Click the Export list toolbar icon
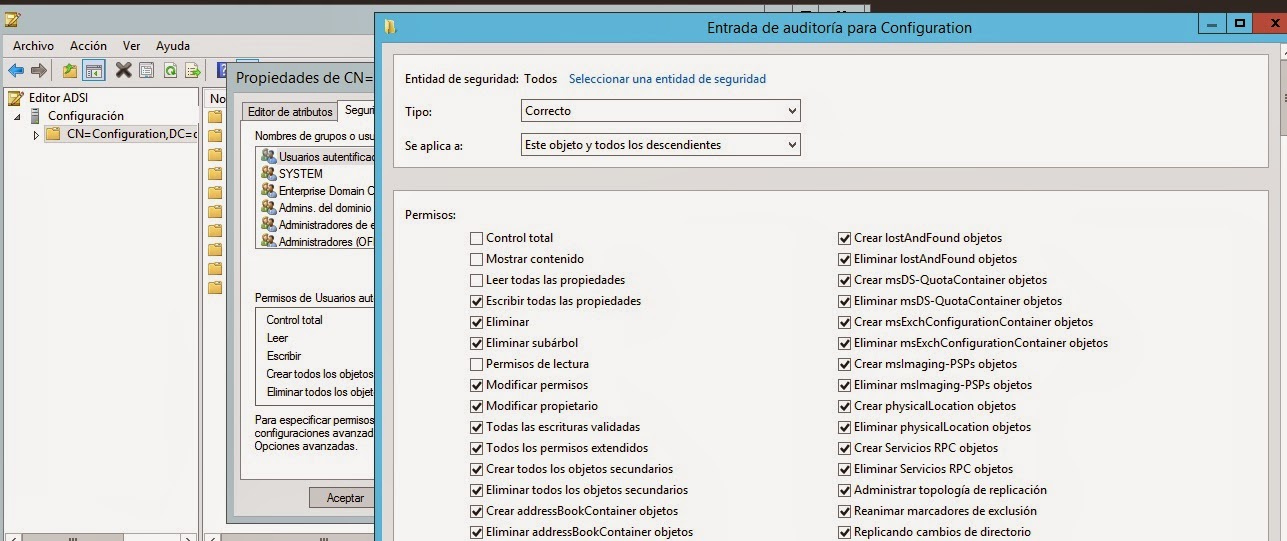Image resolution: width=1287 pixels, height=541 pixels. (193, 70)
